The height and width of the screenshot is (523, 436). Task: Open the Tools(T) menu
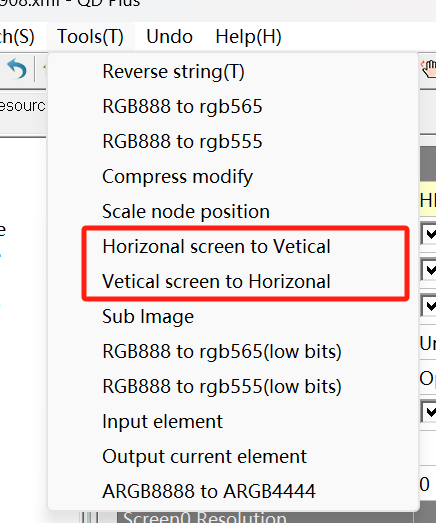90,36
